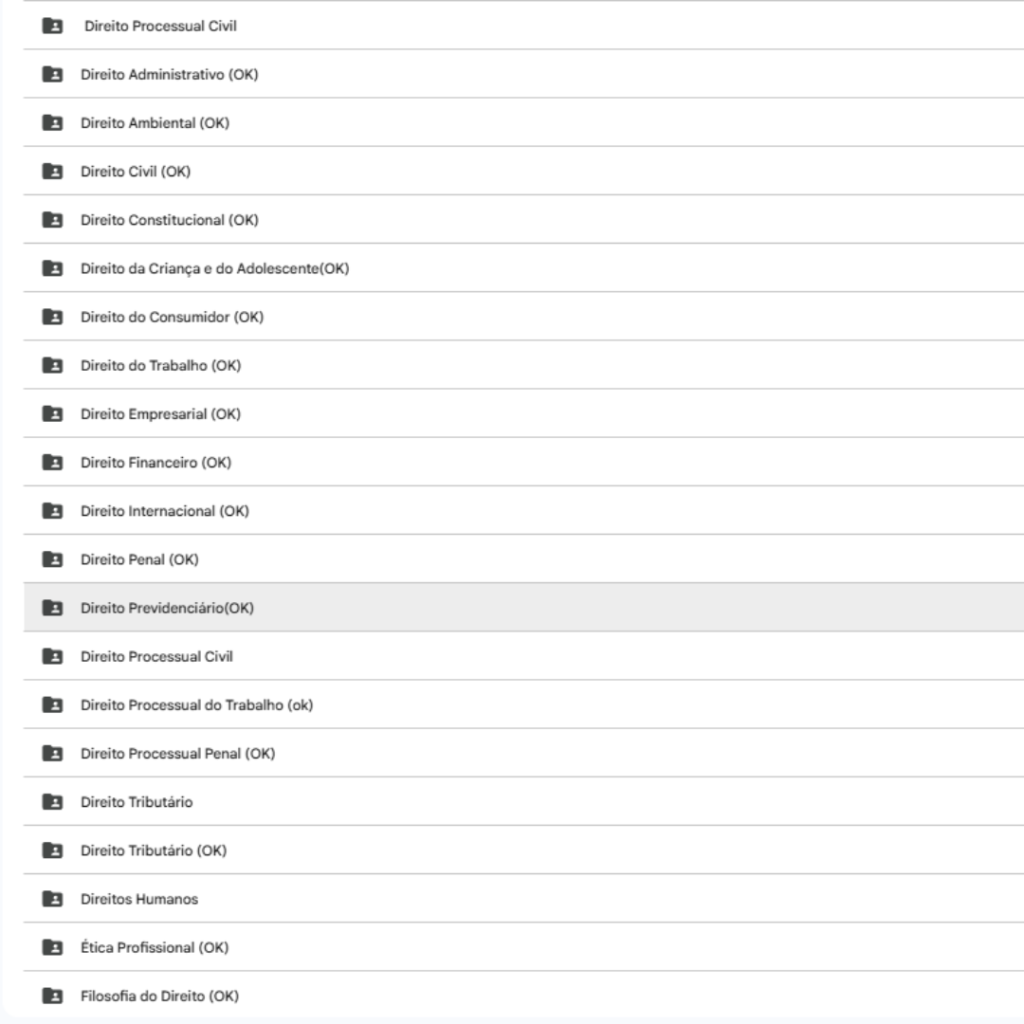This screenshot has height=1024, width=1024.
Task: Click the folder icon beside Direito Civil (OK)
Action: coord(52,171)
